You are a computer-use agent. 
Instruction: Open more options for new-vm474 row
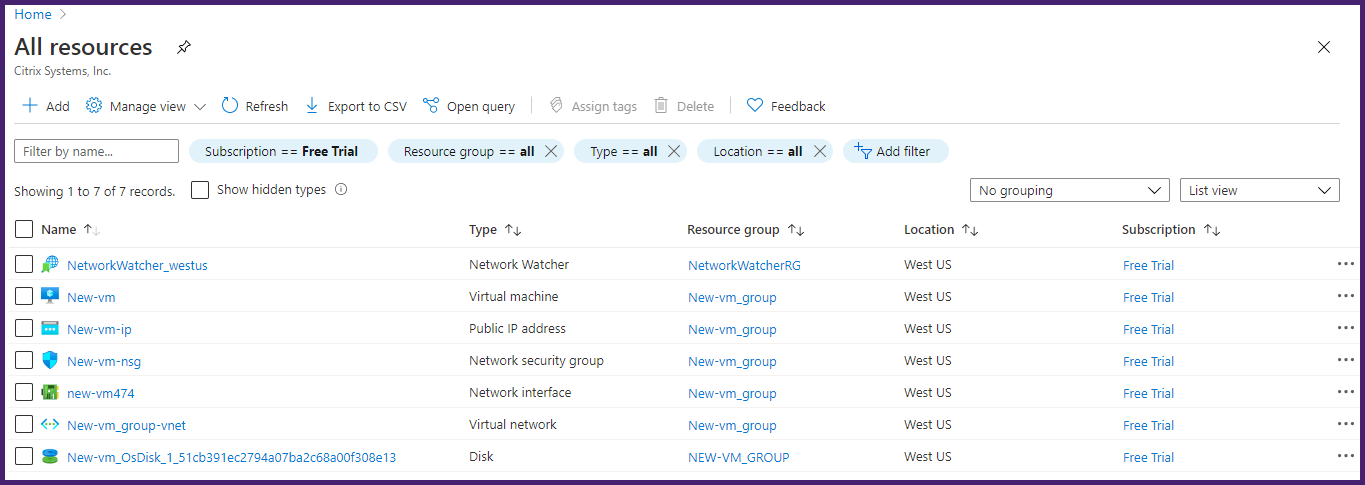point(1345,392)
